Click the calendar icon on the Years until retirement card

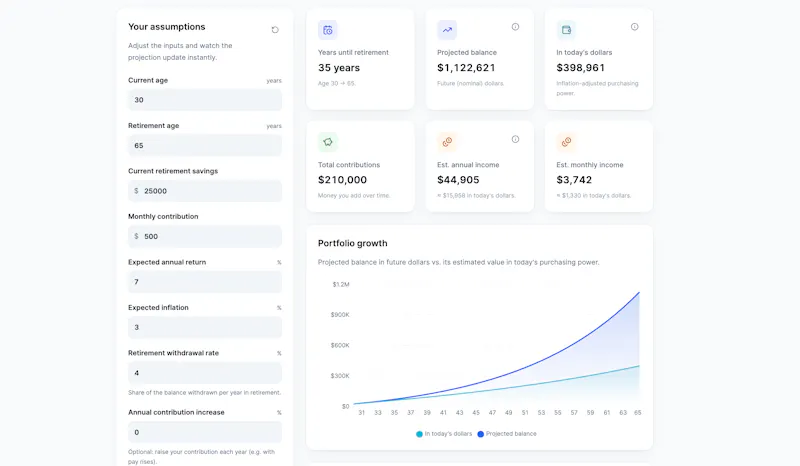pos(328,30)
